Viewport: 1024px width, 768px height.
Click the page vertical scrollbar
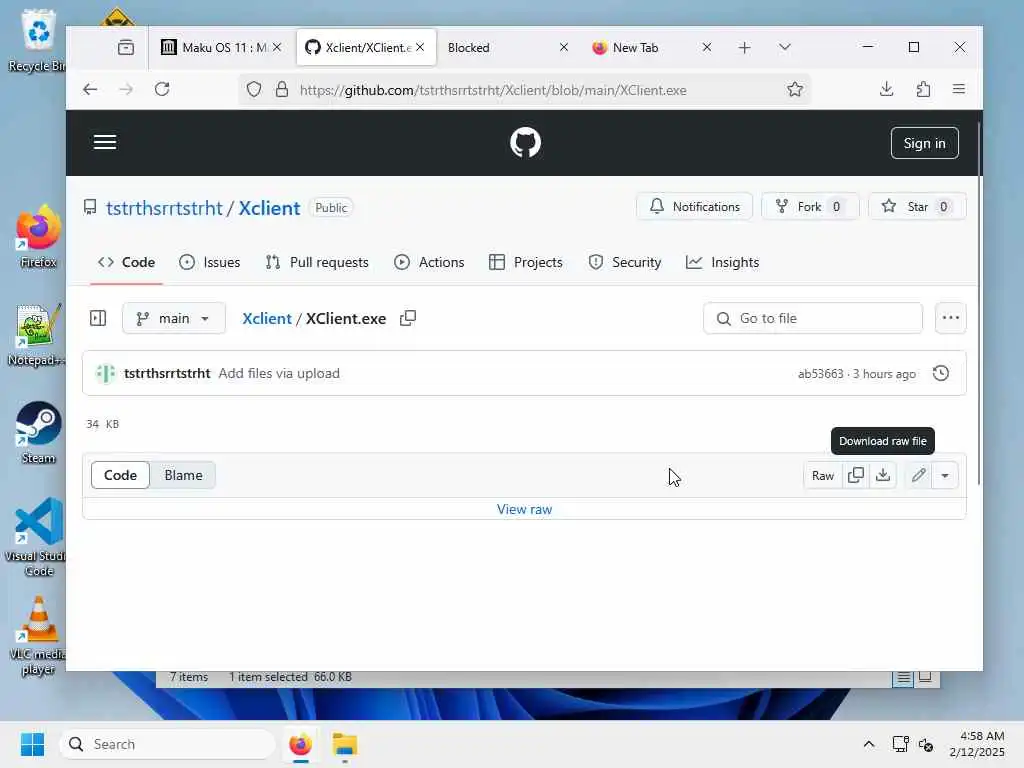click(979, 303)
